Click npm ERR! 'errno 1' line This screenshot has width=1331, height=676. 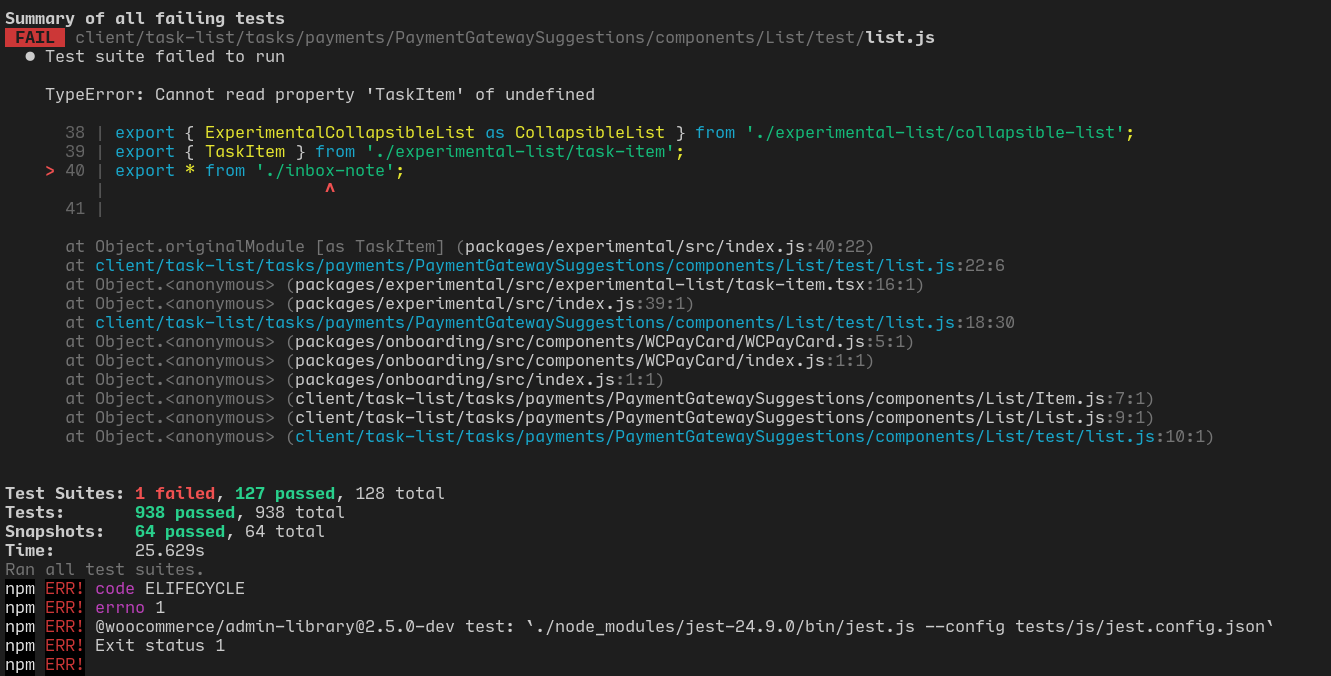coord(85,607)
